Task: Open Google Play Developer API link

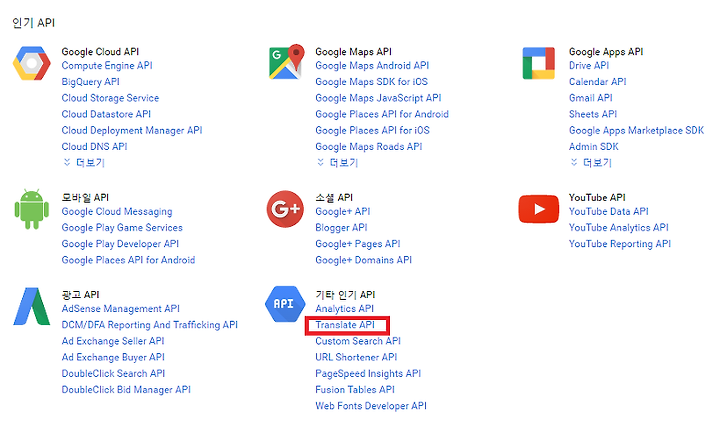Action: pos(120,244)
